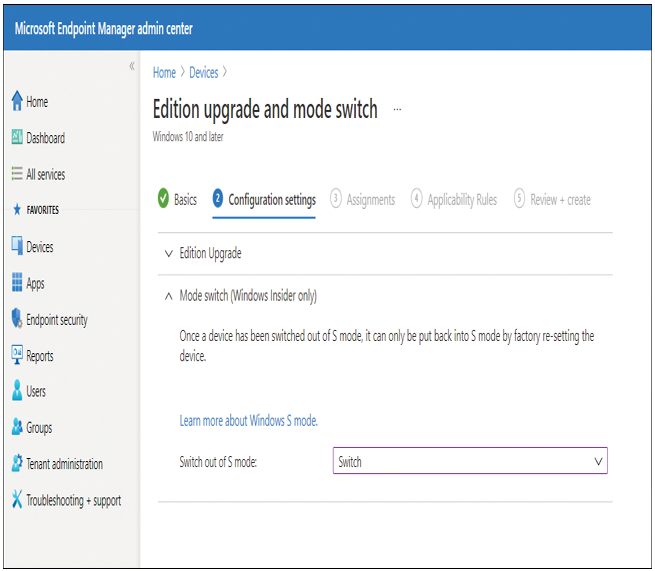Open the Switch out of S mode dropdown
655x571 pixels.
point(470,461)
